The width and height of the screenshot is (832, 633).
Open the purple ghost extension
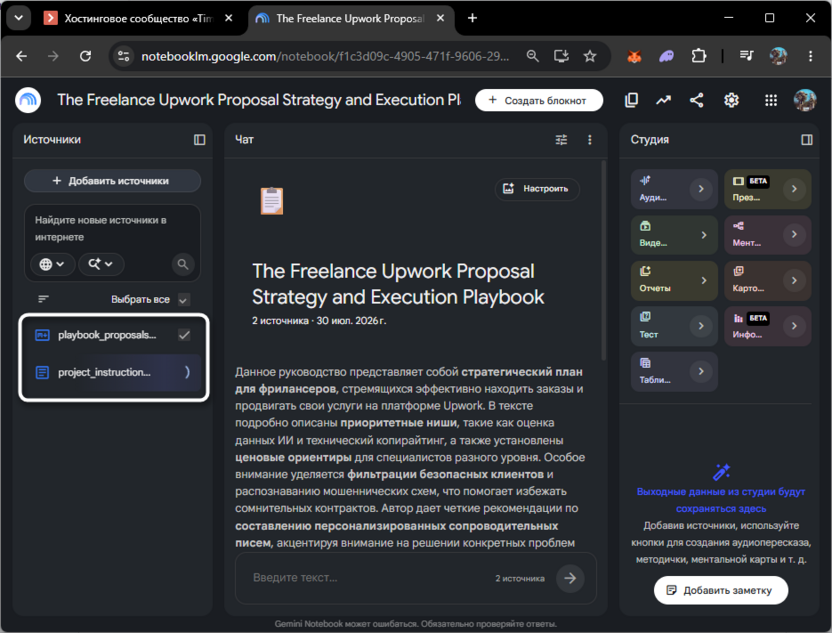pyautogui.click(x=666, y=56)
